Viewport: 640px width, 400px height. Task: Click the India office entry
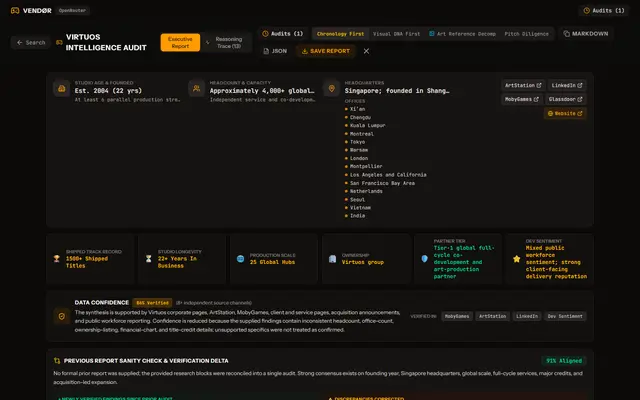[355, 216]
